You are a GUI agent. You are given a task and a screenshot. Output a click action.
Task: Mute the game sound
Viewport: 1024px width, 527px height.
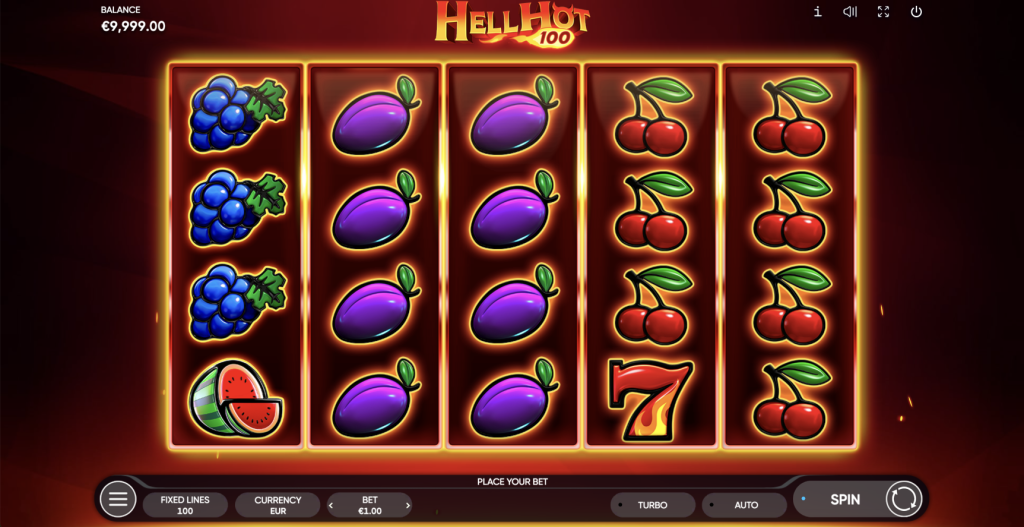tap(850, 12)
